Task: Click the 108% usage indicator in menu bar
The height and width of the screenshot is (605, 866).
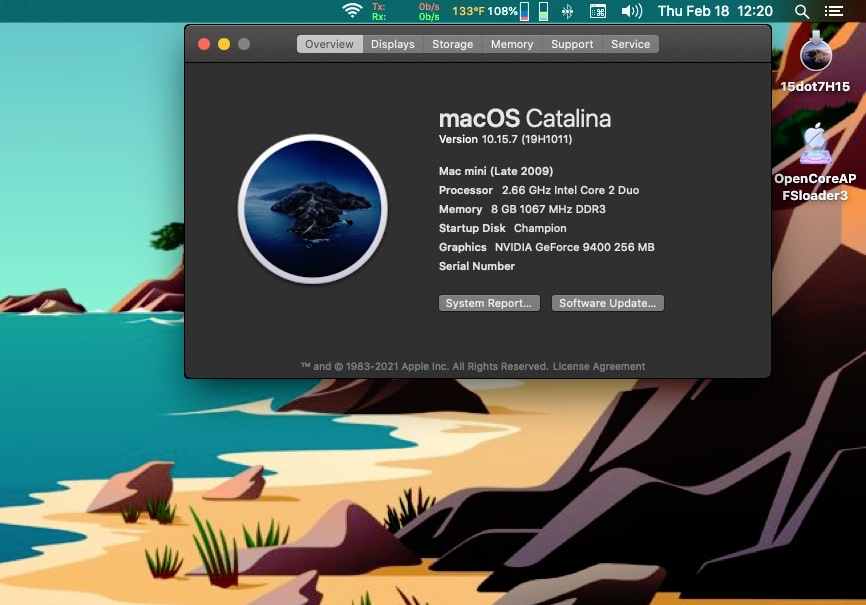Action: click(x=502, y=11)
